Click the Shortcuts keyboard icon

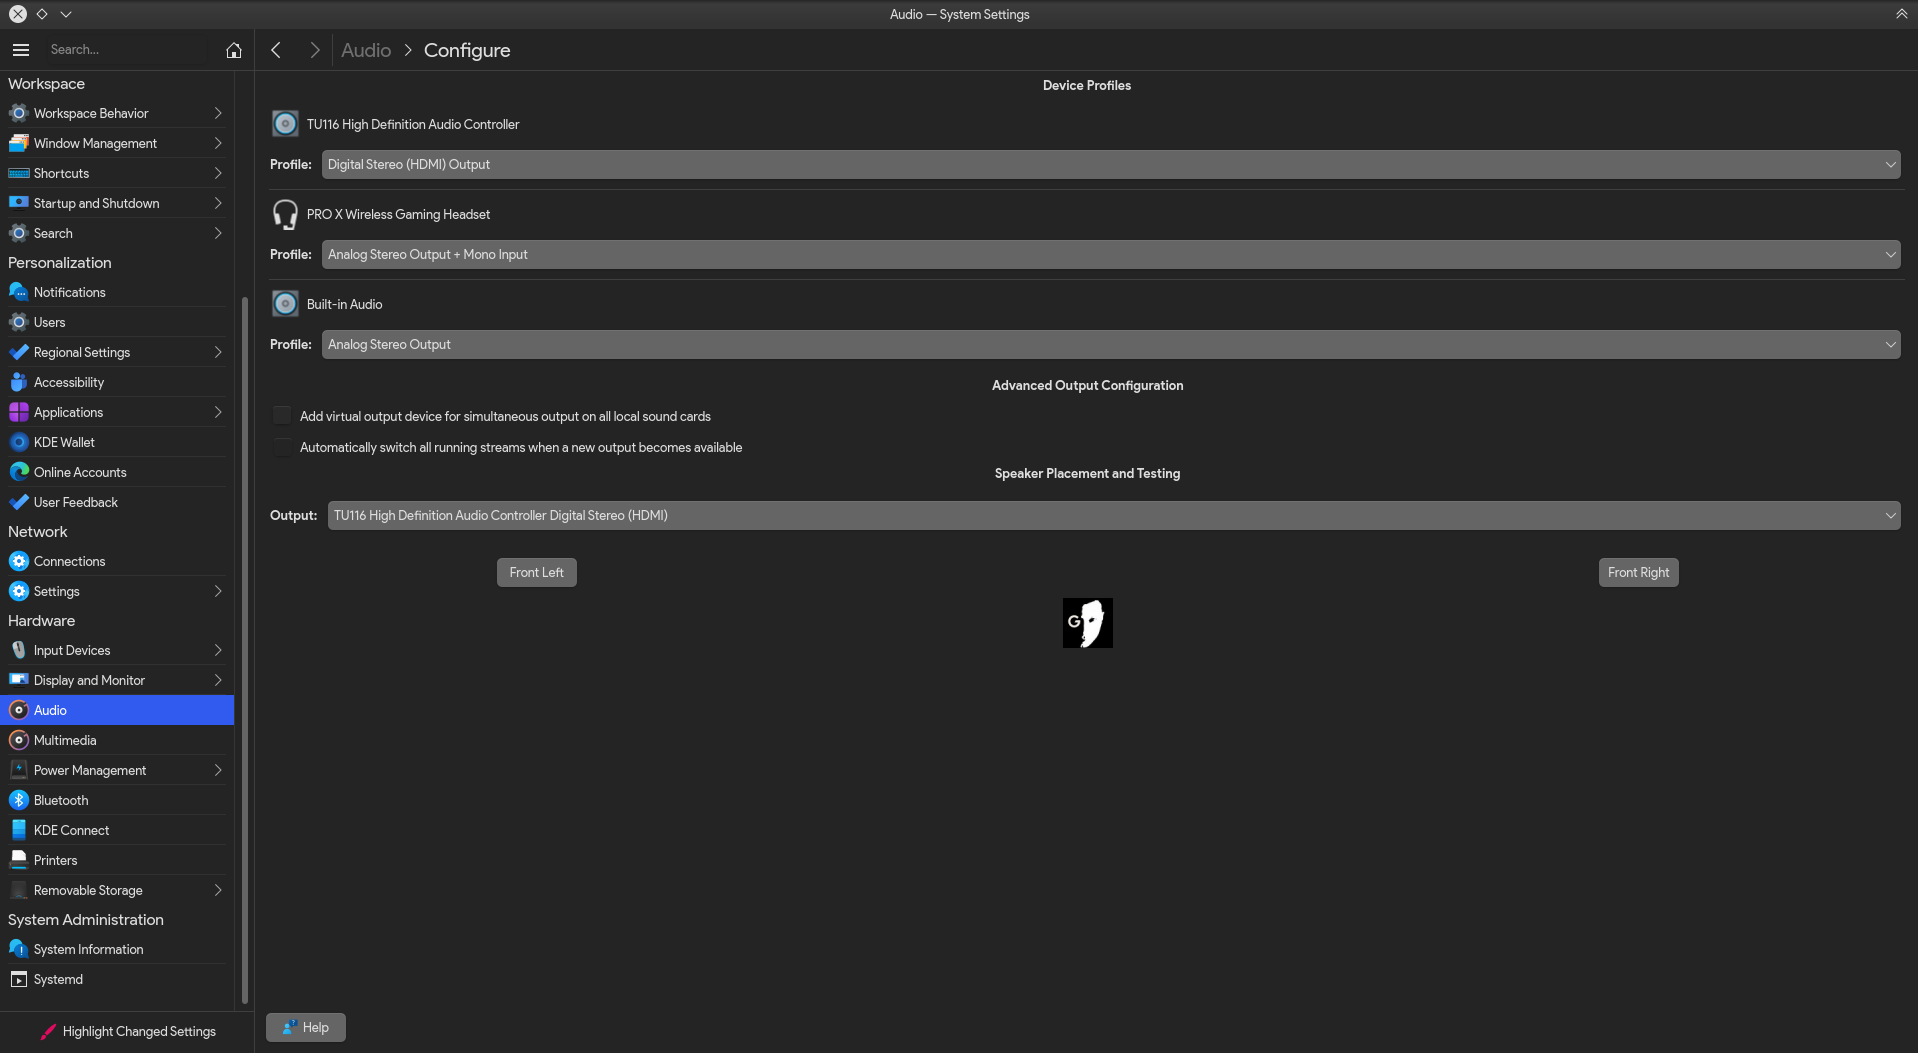(18, 173)
